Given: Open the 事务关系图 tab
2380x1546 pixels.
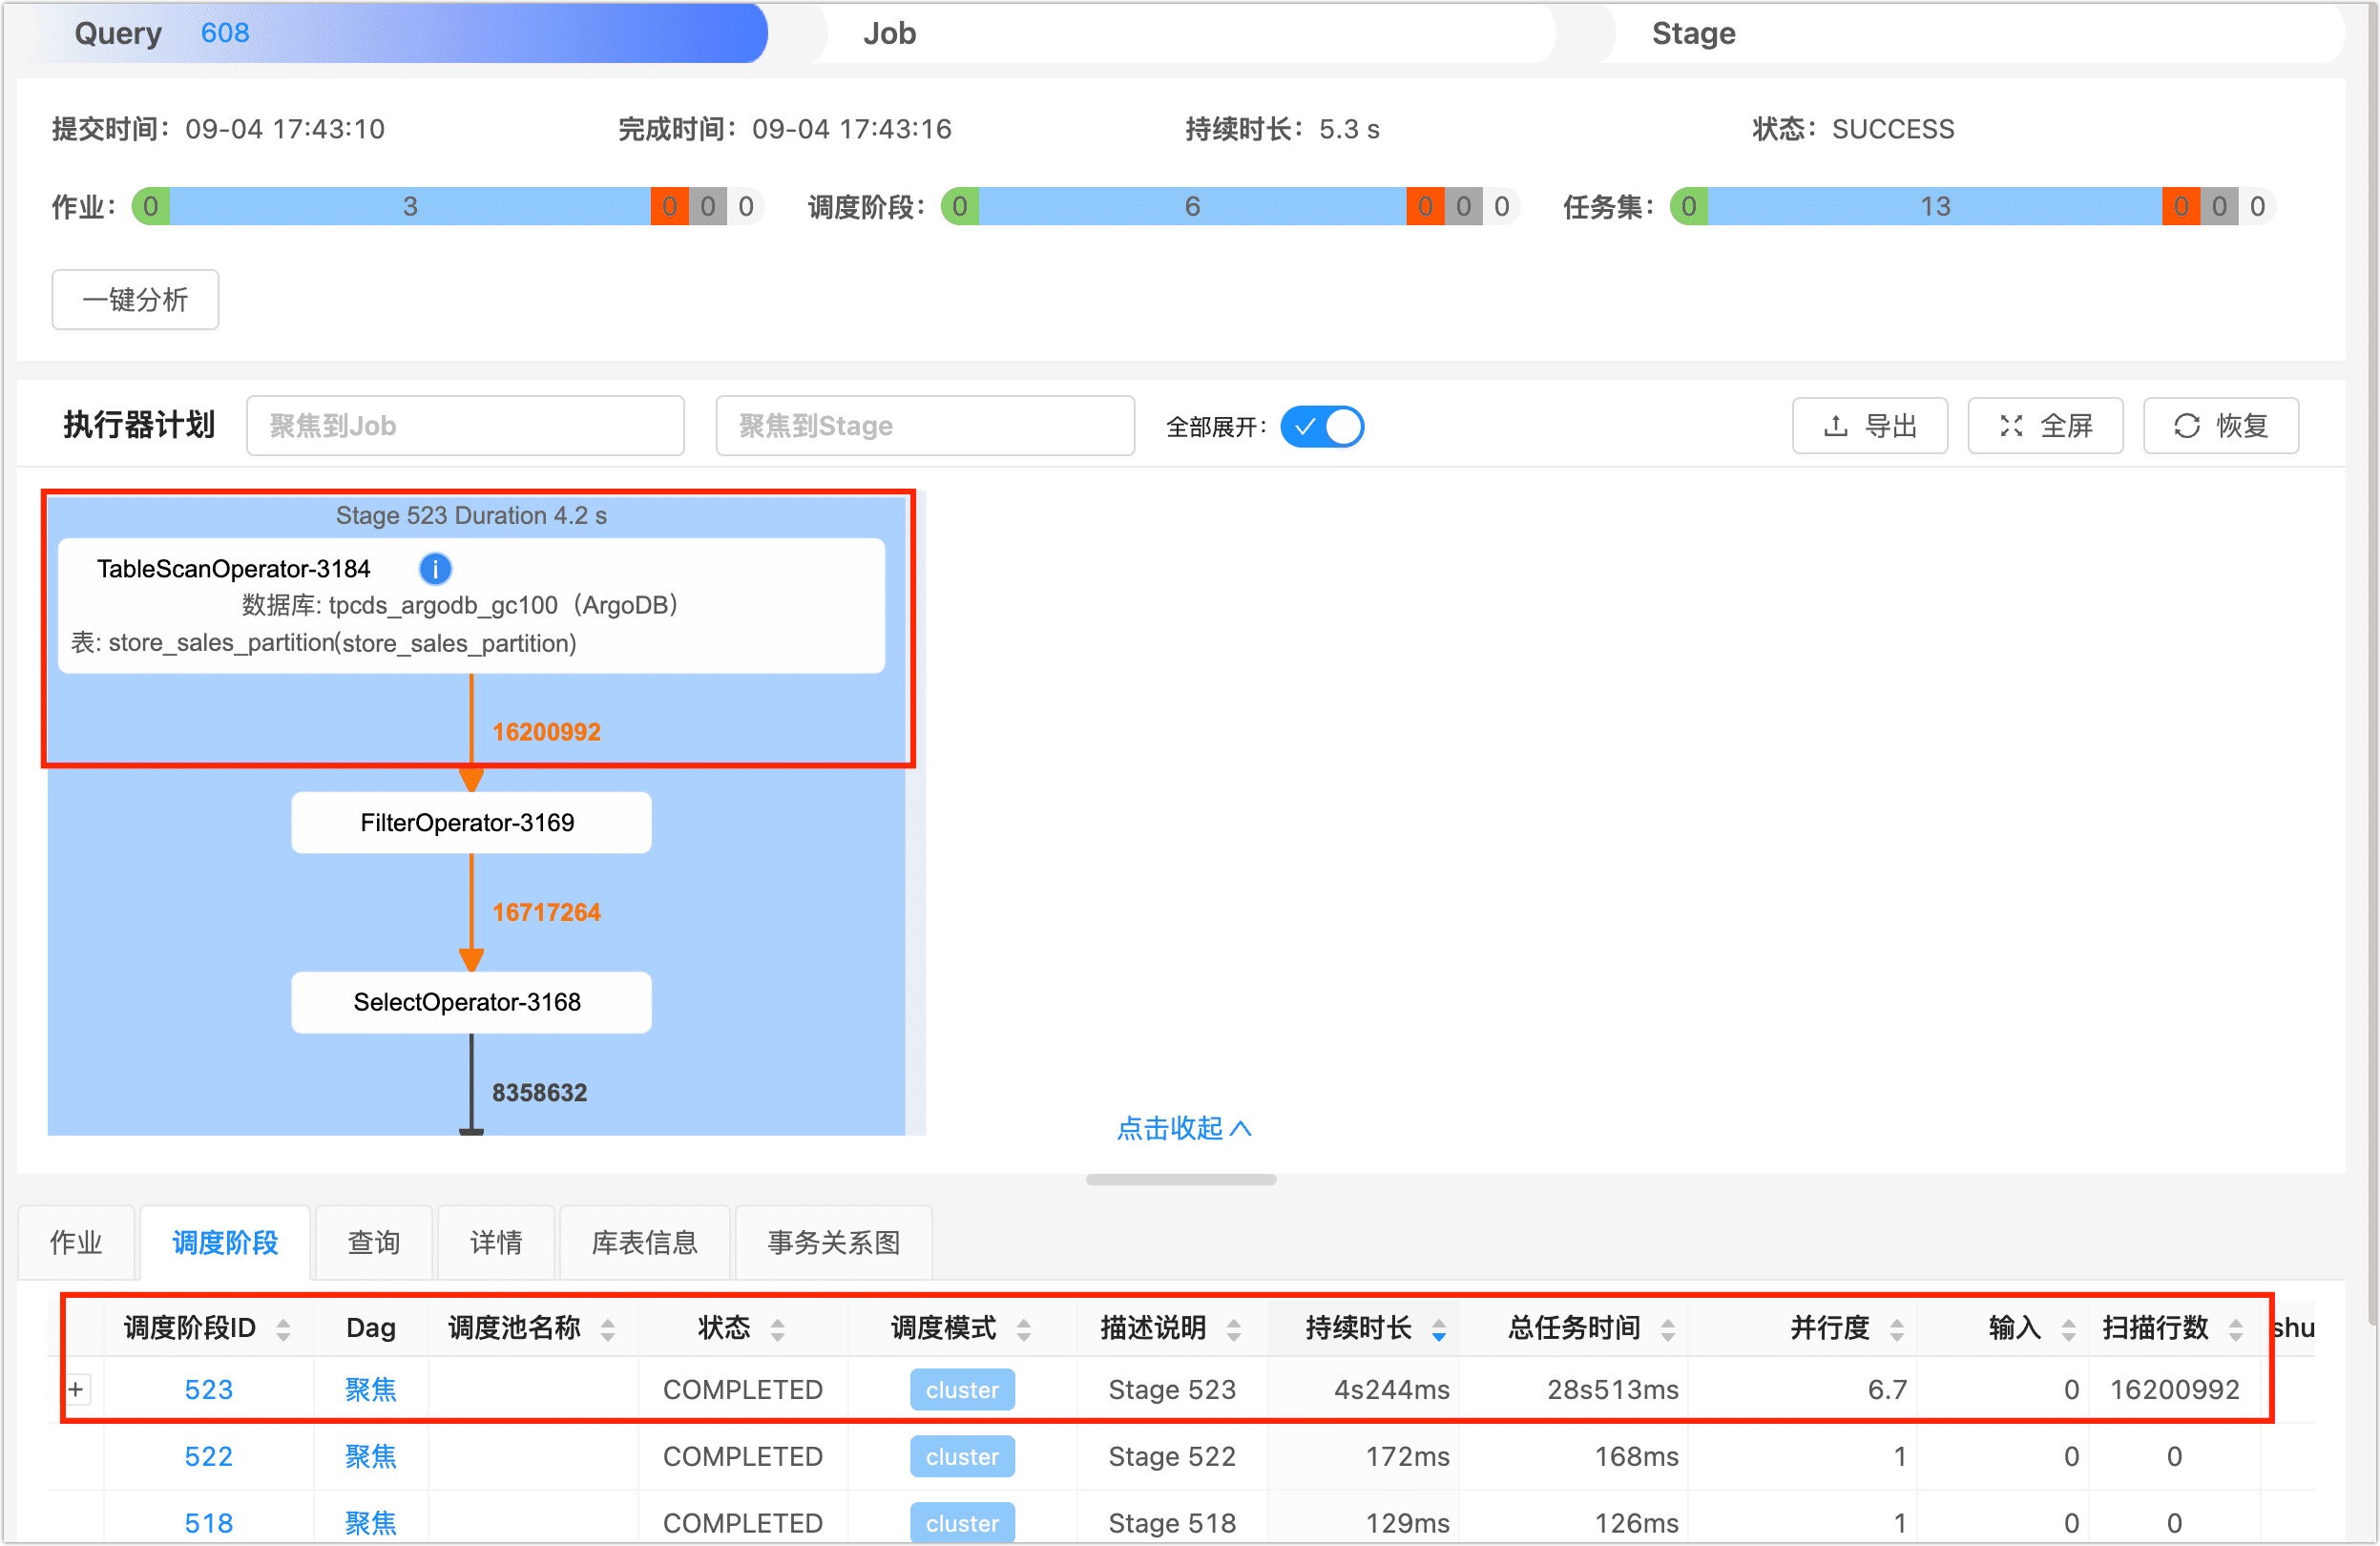Looking at the screenshot, I should click(834, 1243).
